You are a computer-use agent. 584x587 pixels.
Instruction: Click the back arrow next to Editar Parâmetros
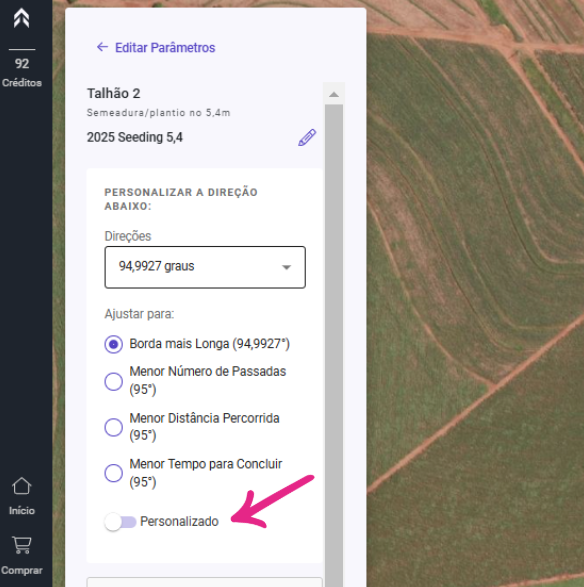coord(102,47)
